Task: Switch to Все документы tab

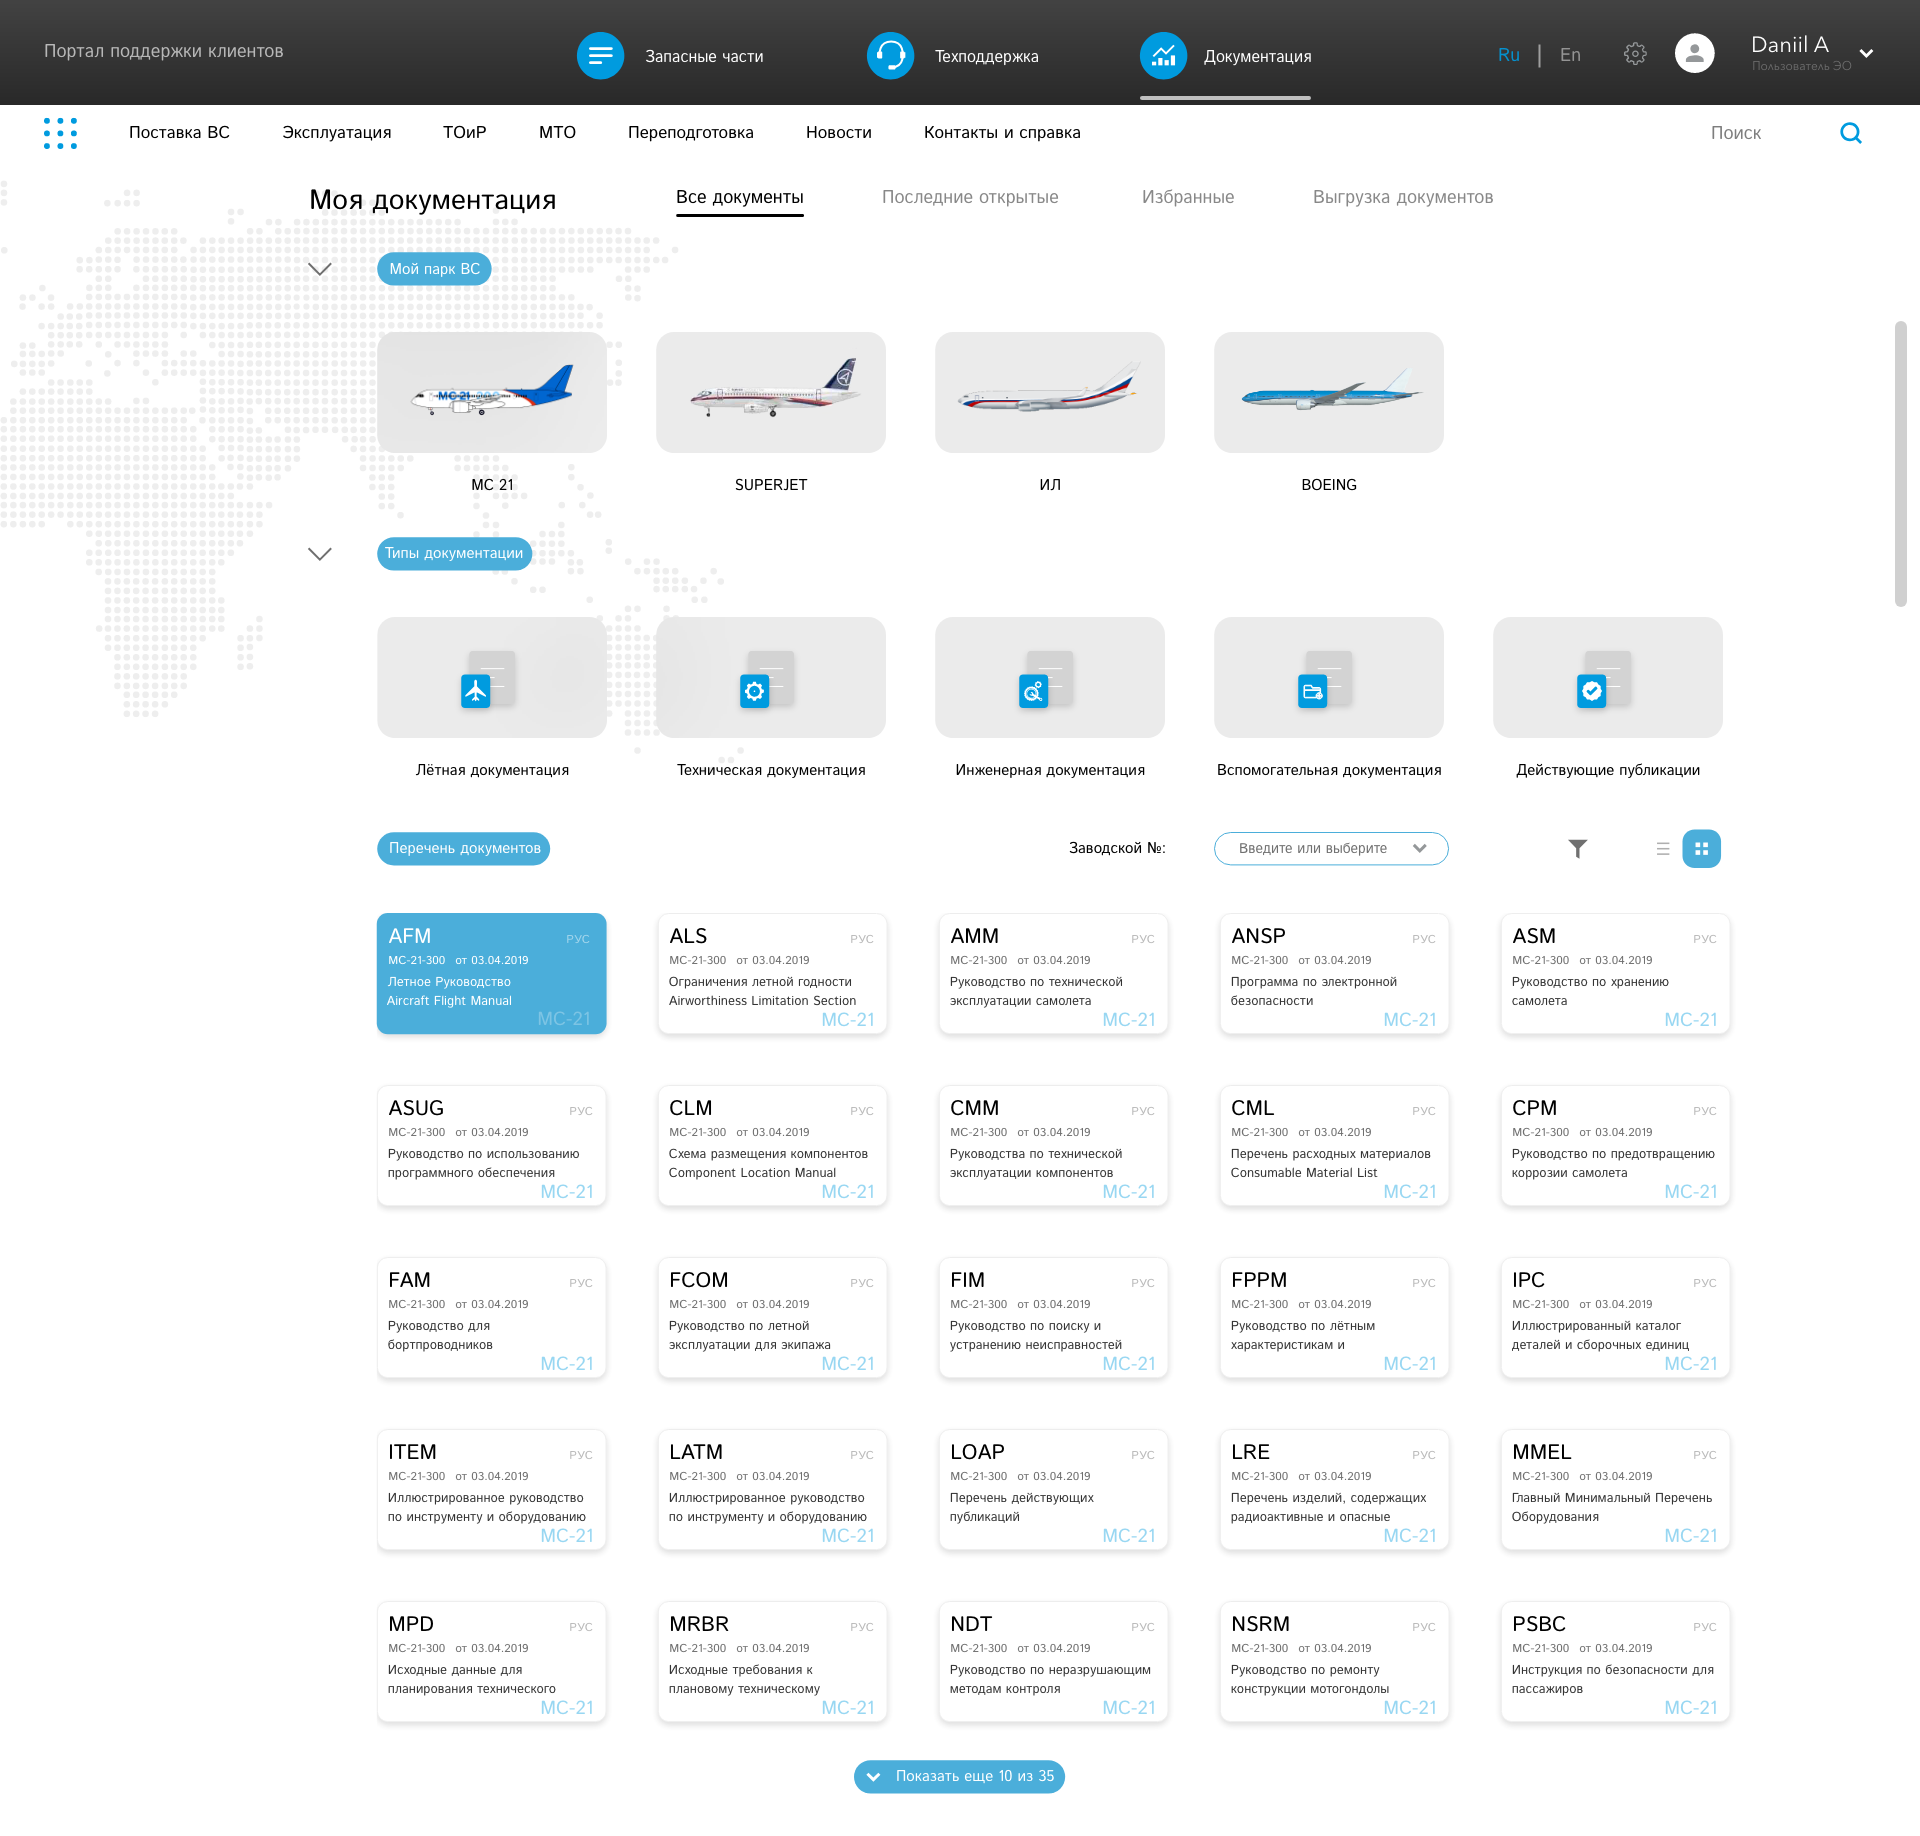Action: pos(740,197)
